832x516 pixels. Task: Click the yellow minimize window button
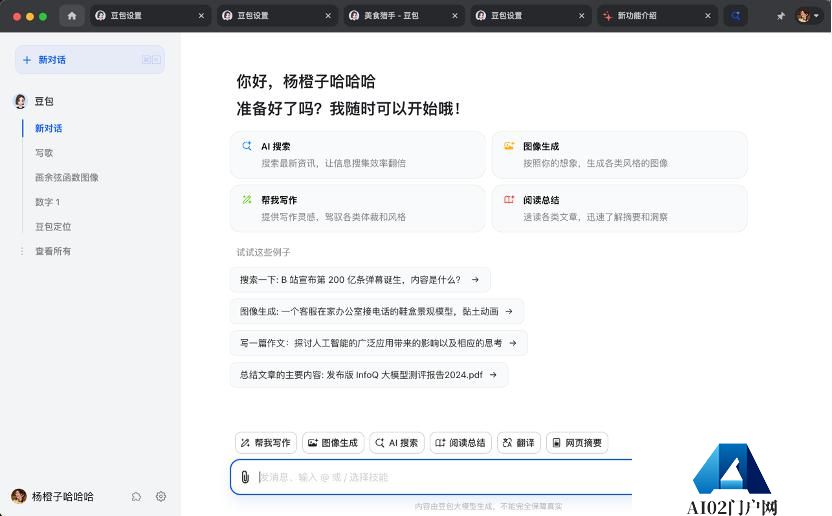30,16
